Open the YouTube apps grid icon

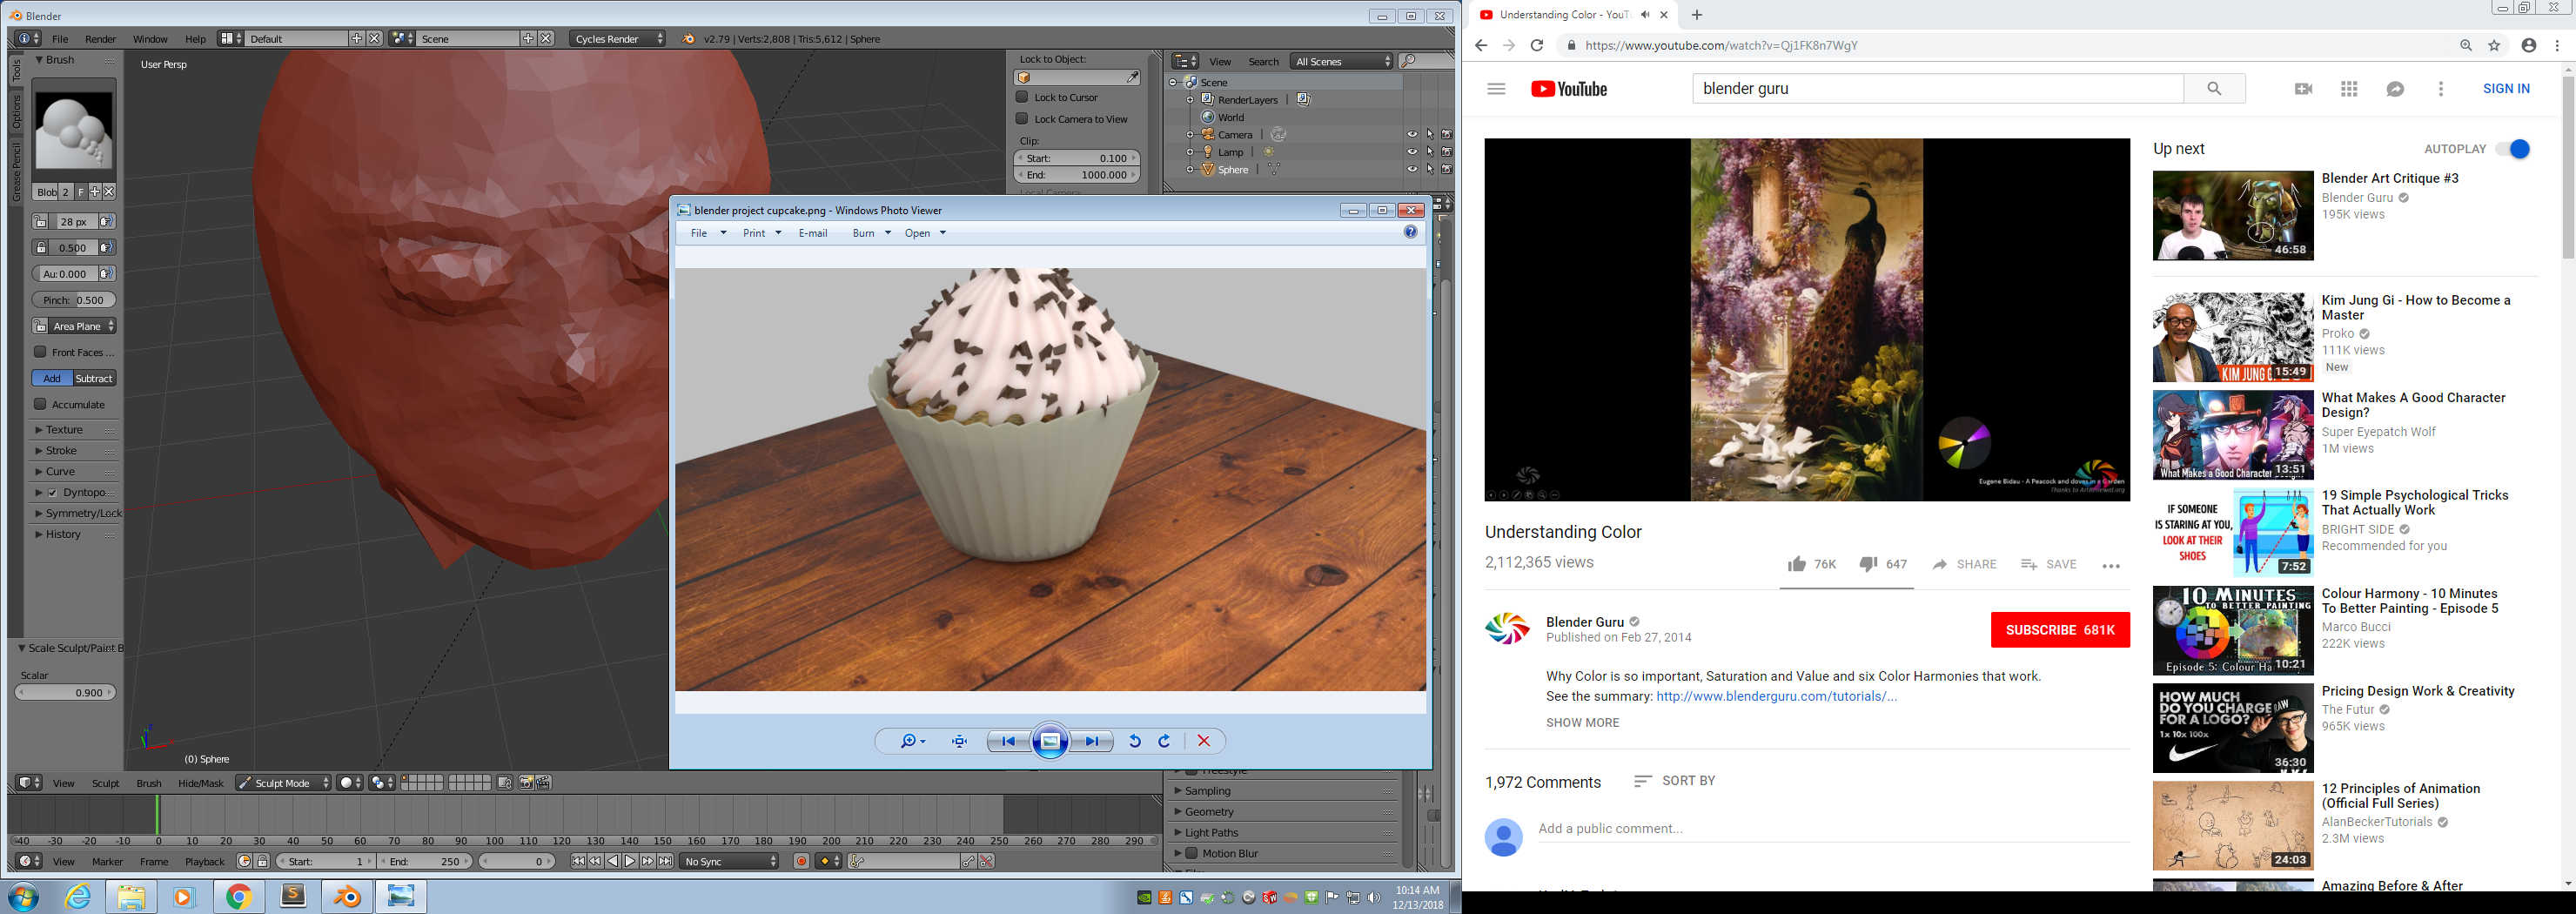pos(2349,89)
